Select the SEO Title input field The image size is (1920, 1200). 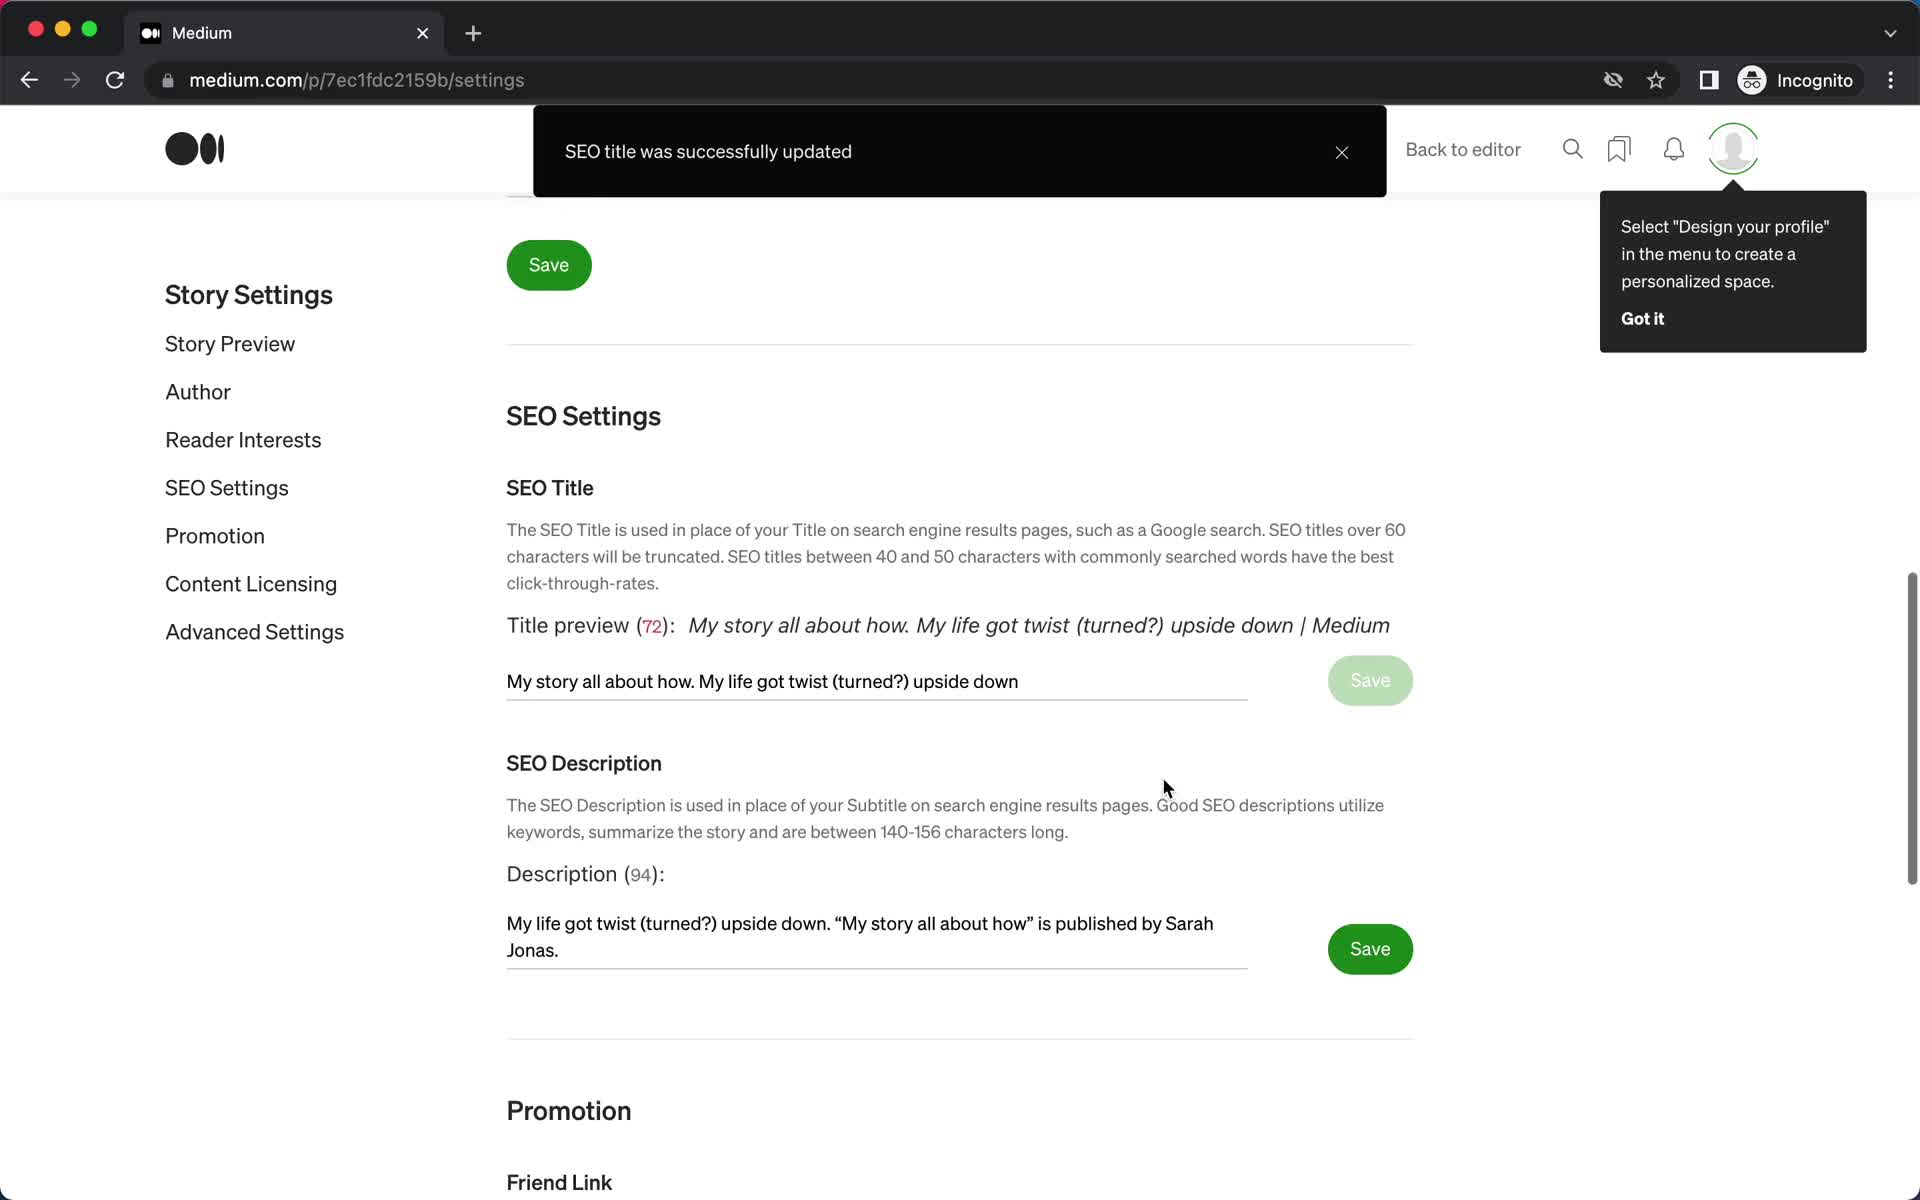(x=876, y=680)
